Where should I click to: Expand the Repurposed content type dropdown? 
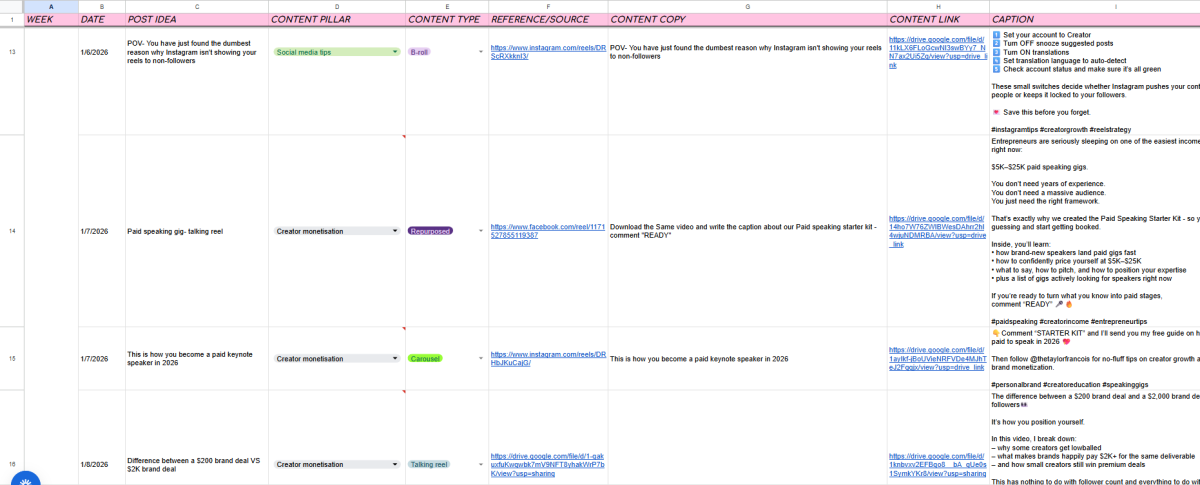480,231
